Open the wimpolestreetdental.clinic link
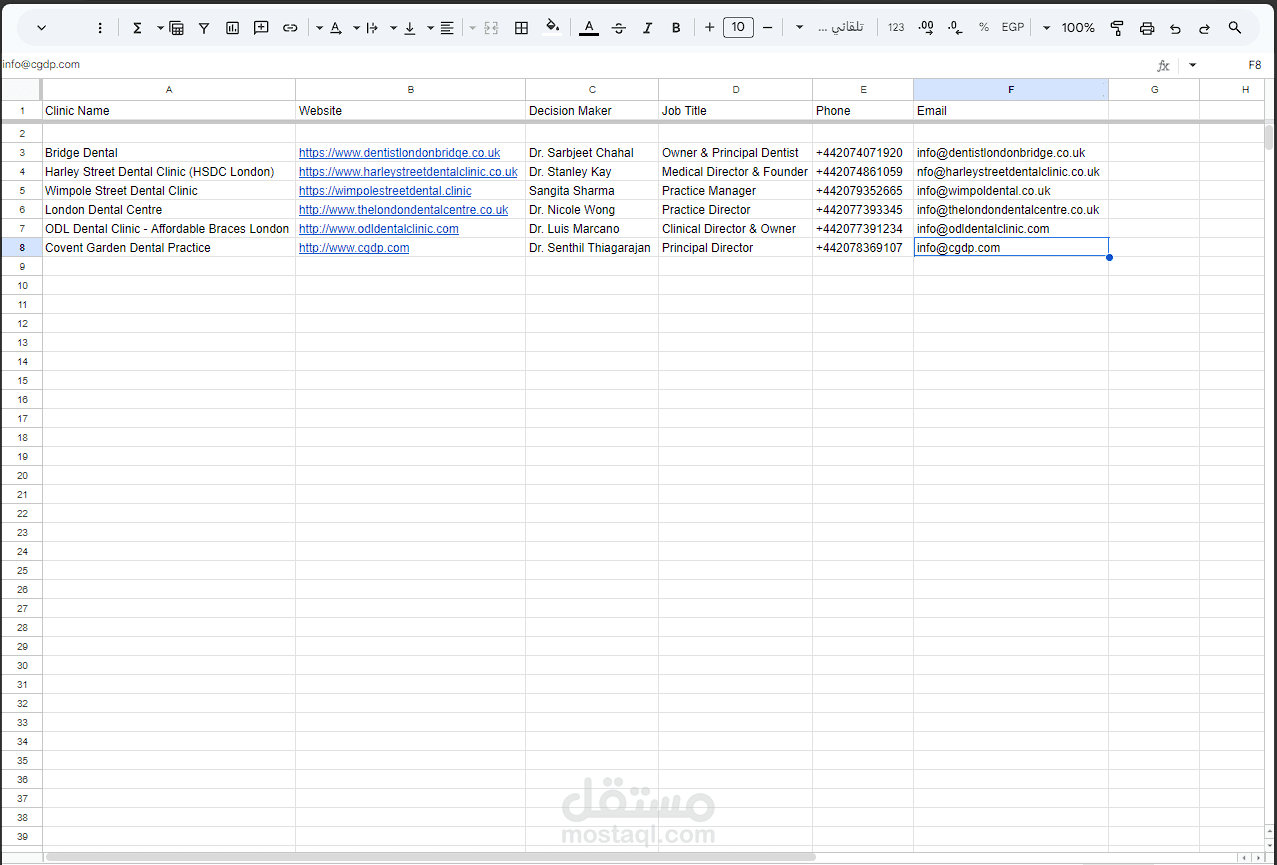The image size is (1277, 865). tap(385, 191)
